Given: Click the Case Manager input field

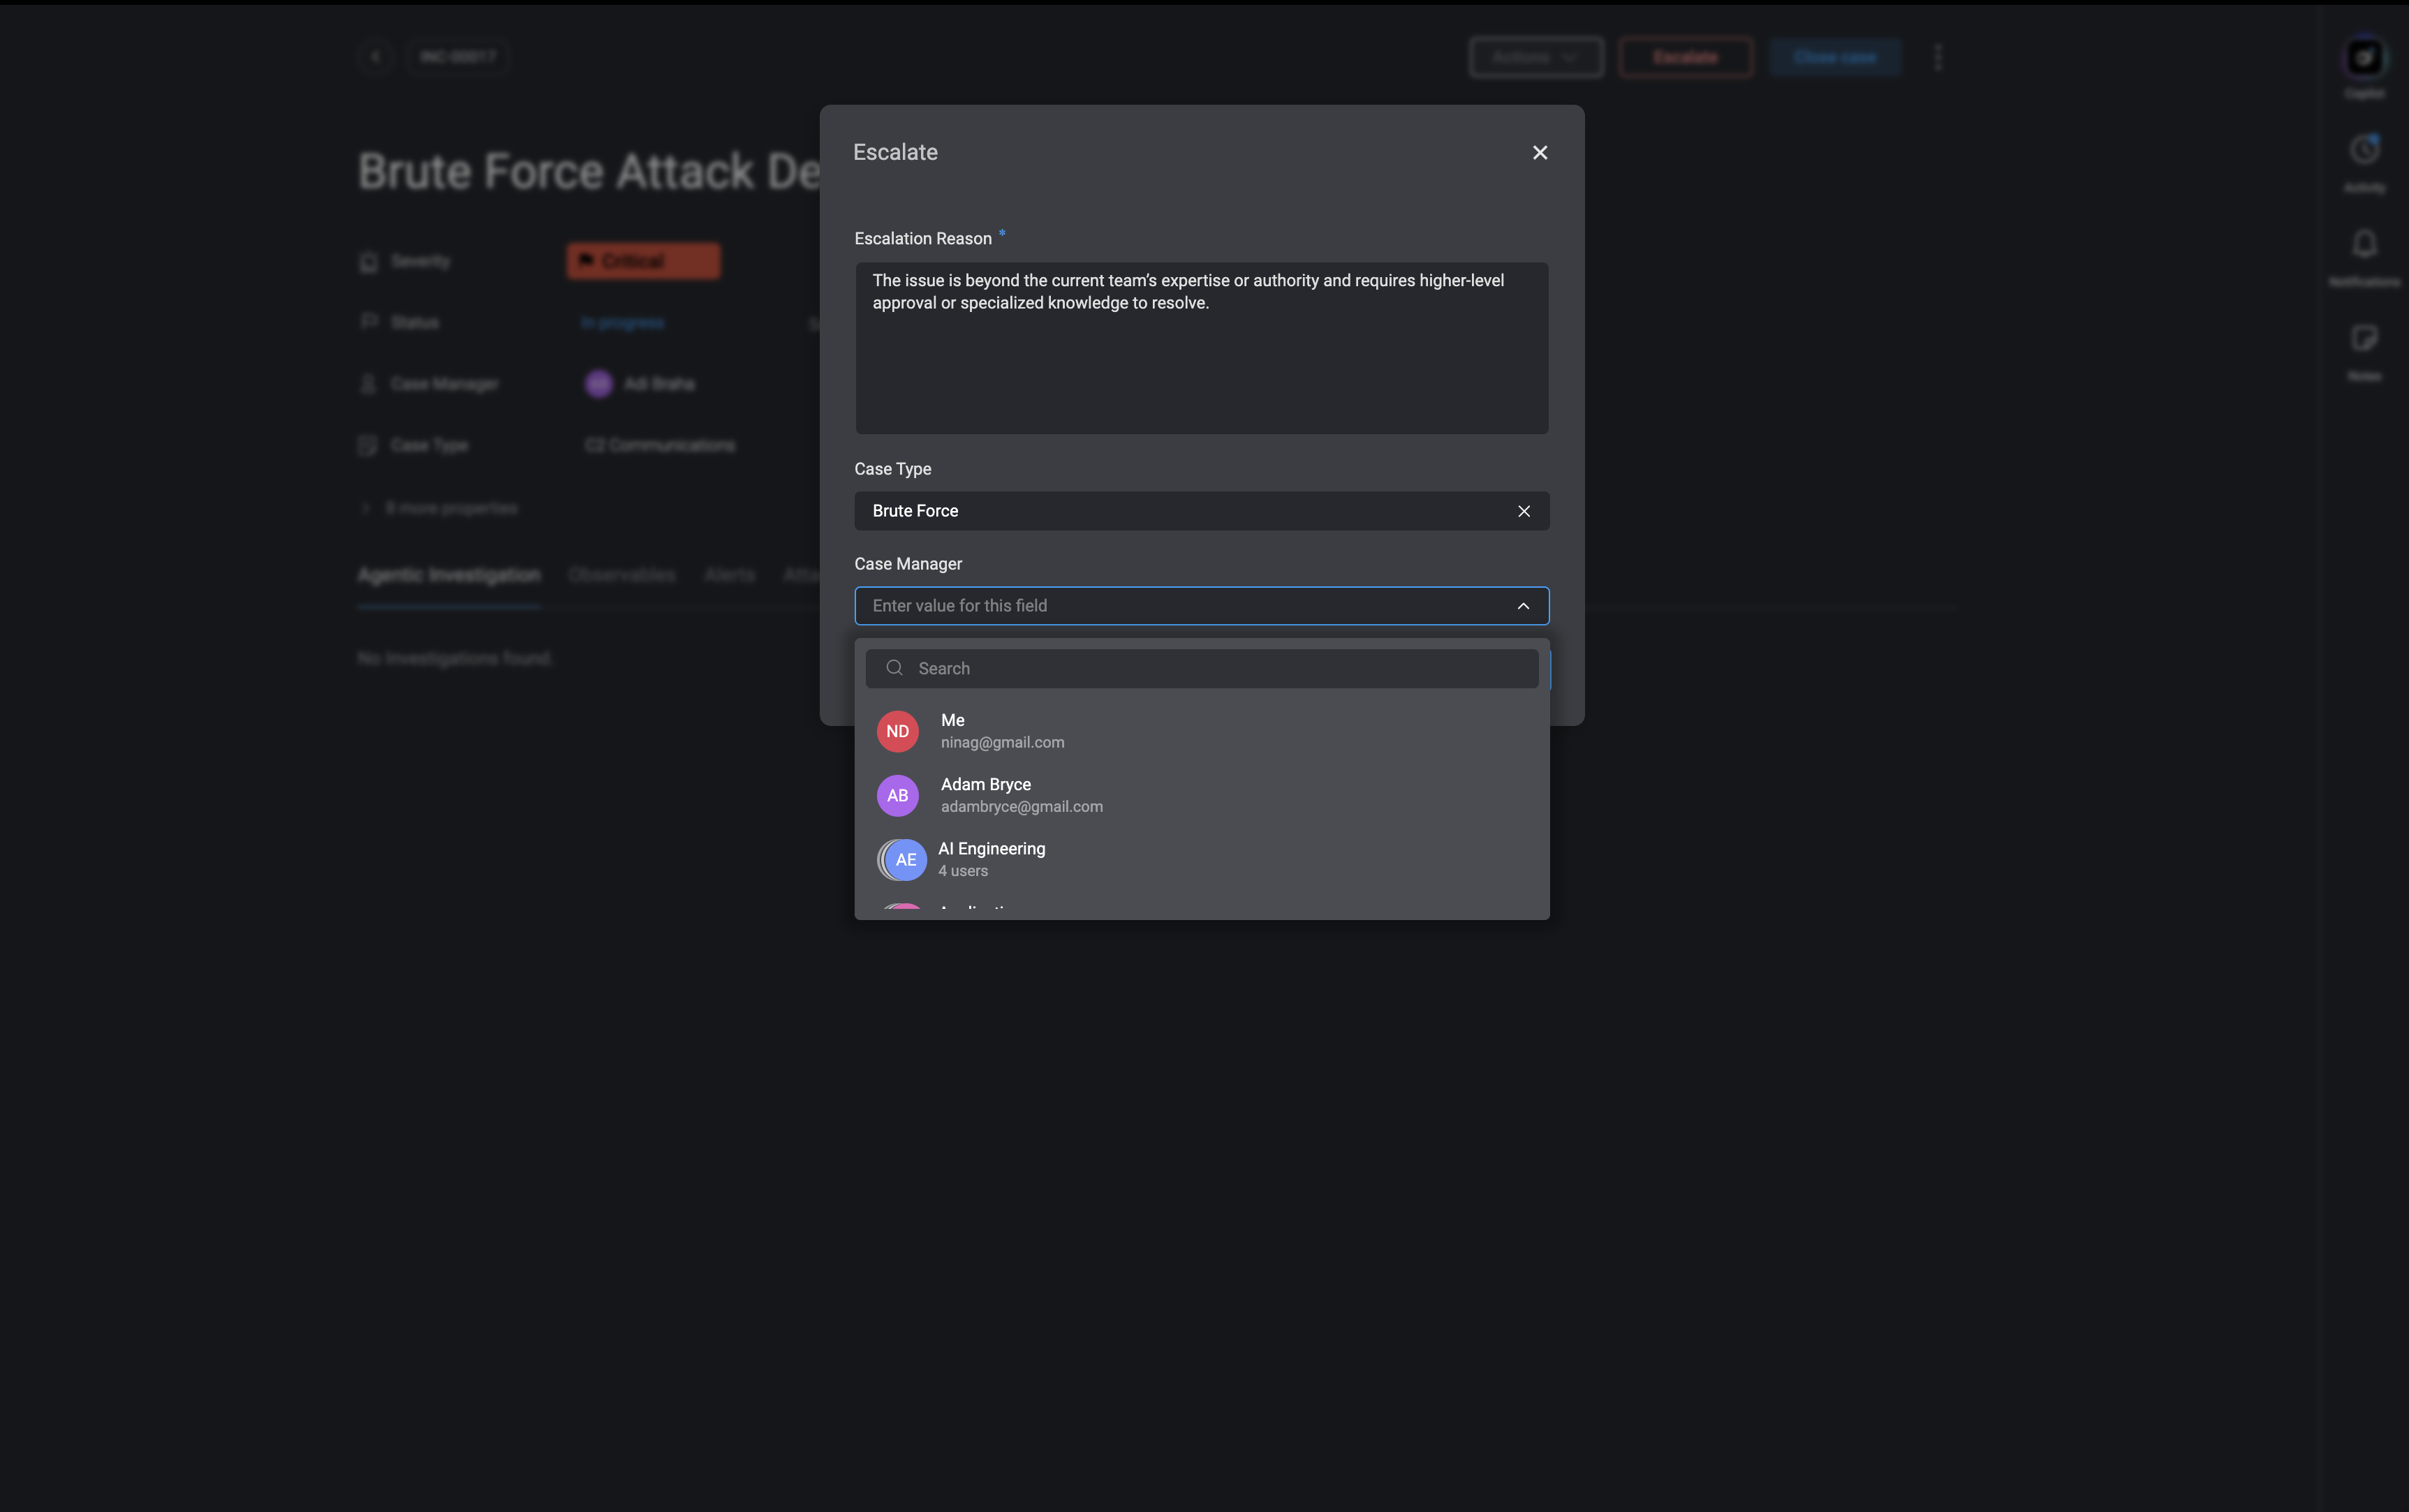Looking at the screenshot, I should click(1180, 606).
